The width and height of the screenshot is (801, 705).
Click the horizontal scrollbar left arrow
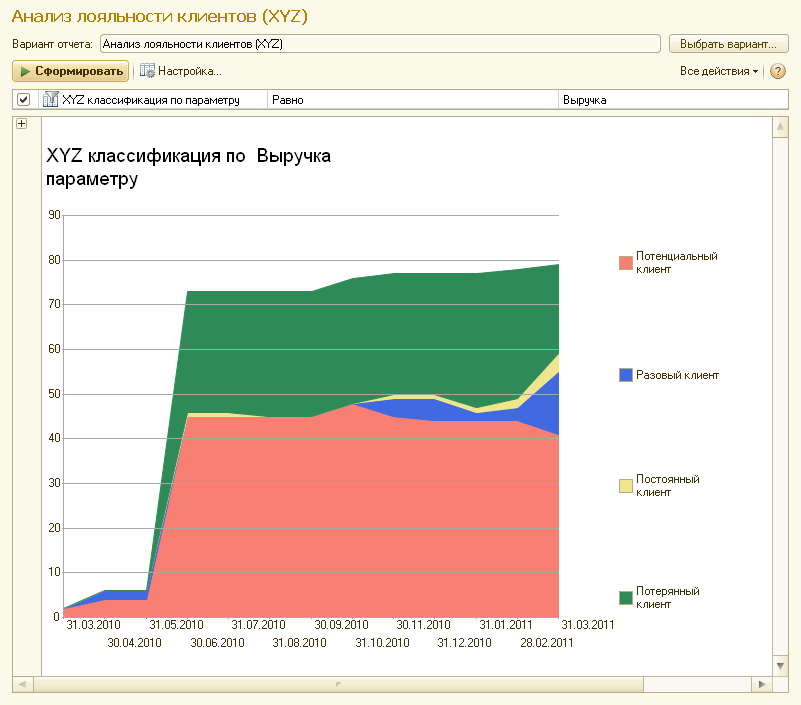point(22,684)
